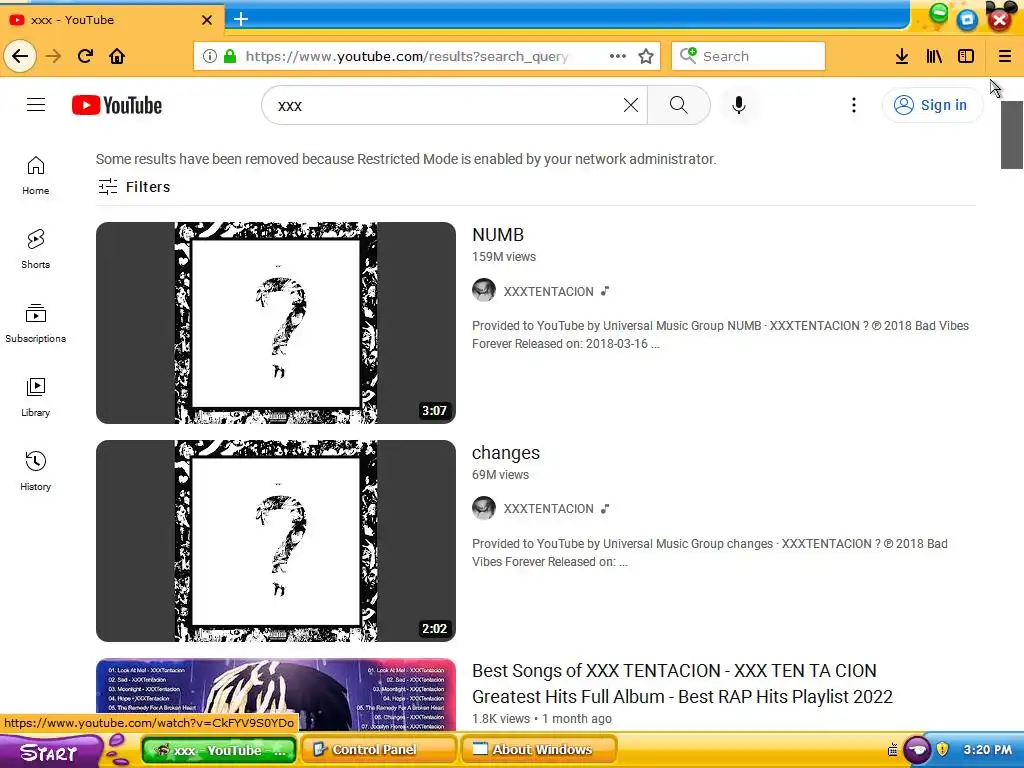Open the 'changes' video thumbnail
The image size is (1024, 768).
(x=276, y=541)
